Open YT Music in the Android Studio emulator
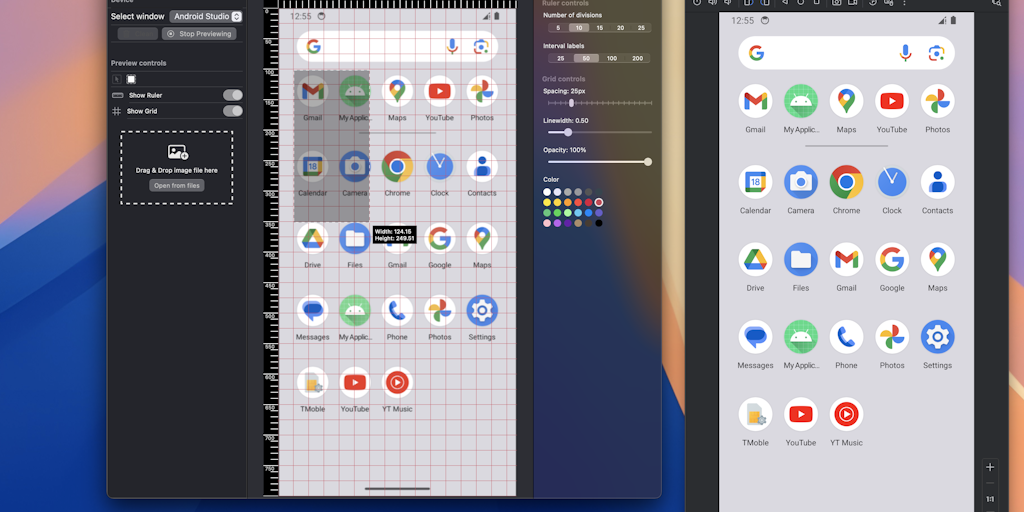 (x=846, y=414)
